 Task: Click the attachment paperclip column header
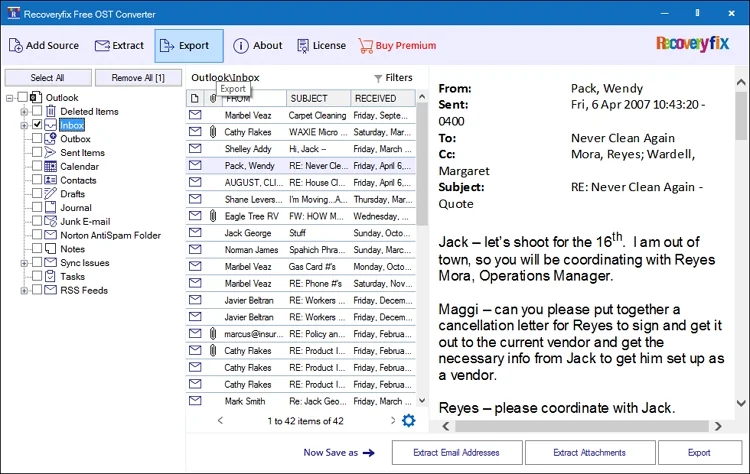tap(213, 99)
